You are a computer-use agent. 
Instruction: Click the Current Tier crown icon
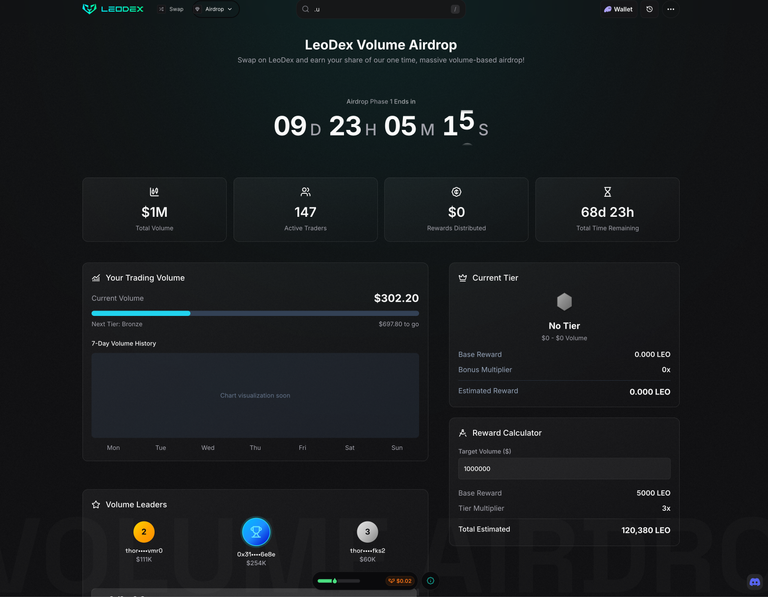click(462, 278)
